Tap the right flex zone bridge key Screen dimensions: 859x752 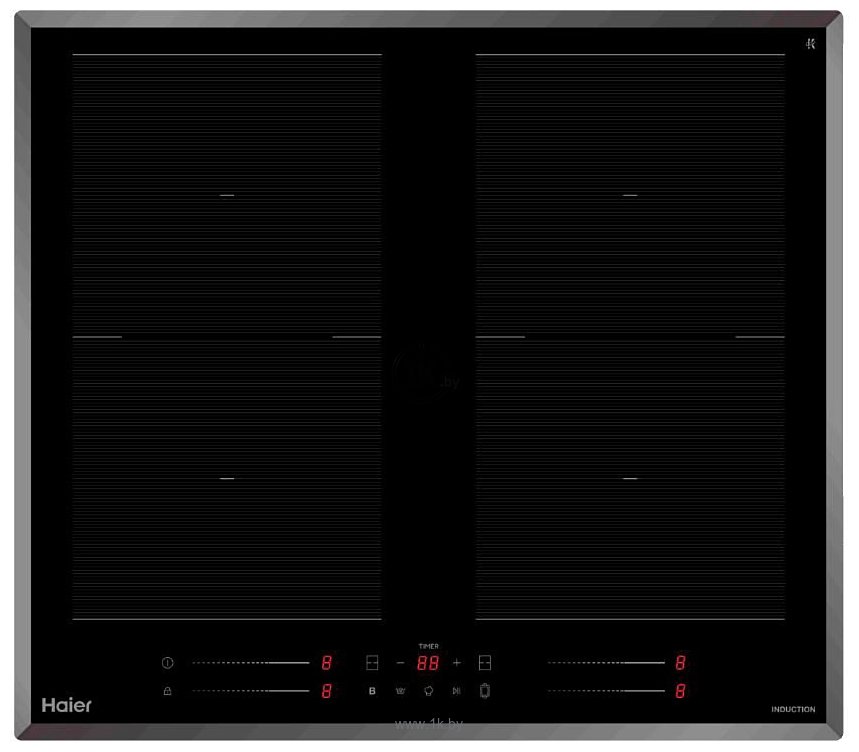[485, 663]
